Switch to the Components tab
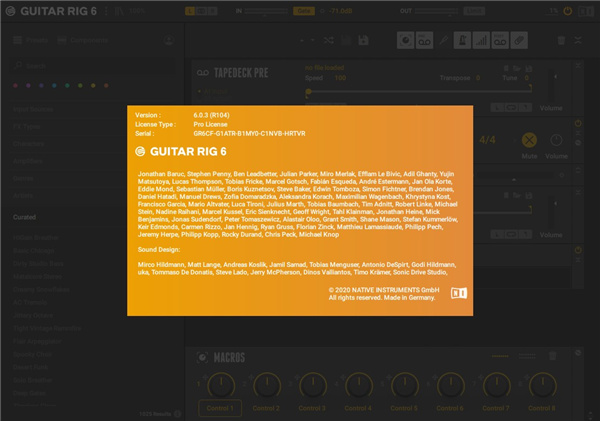Viewport: 600px width, 421px height. click(x=83, y=40)
